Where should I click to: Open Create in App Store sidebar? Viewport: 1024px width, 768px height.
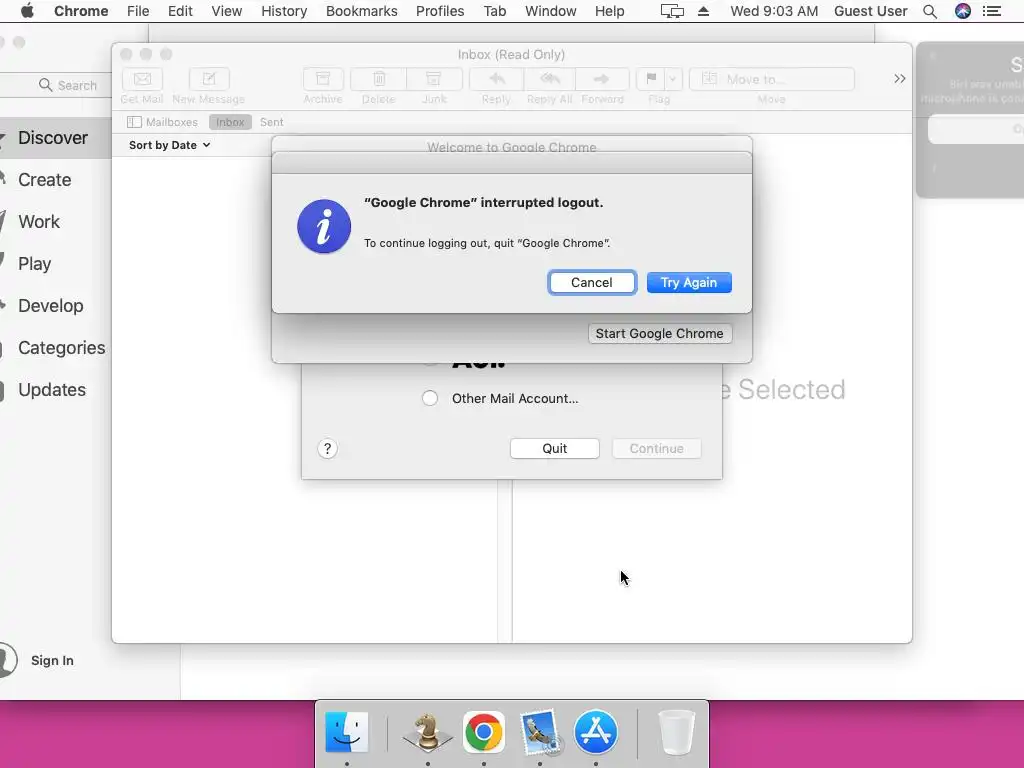point(44,180)
